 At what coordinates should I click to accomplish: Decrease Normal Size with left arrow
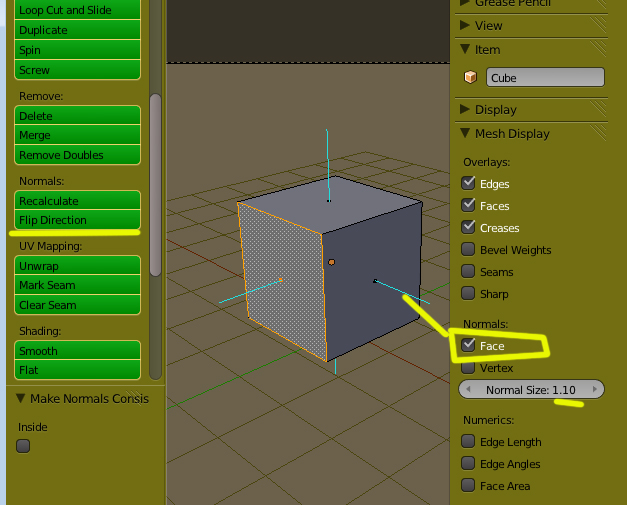[468, 389]
